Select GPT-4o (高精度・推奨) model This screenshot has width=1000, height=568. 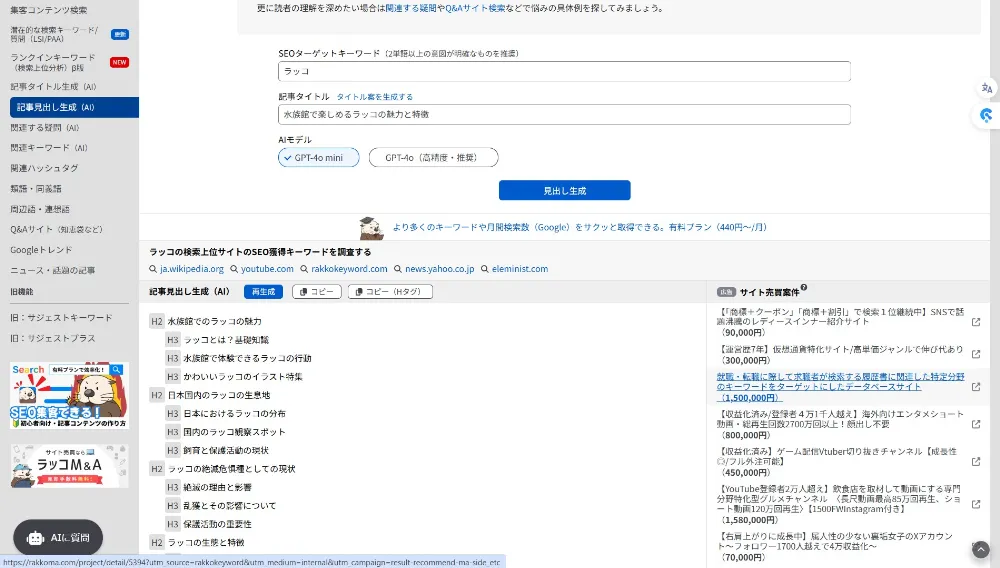tap(433, 157)
